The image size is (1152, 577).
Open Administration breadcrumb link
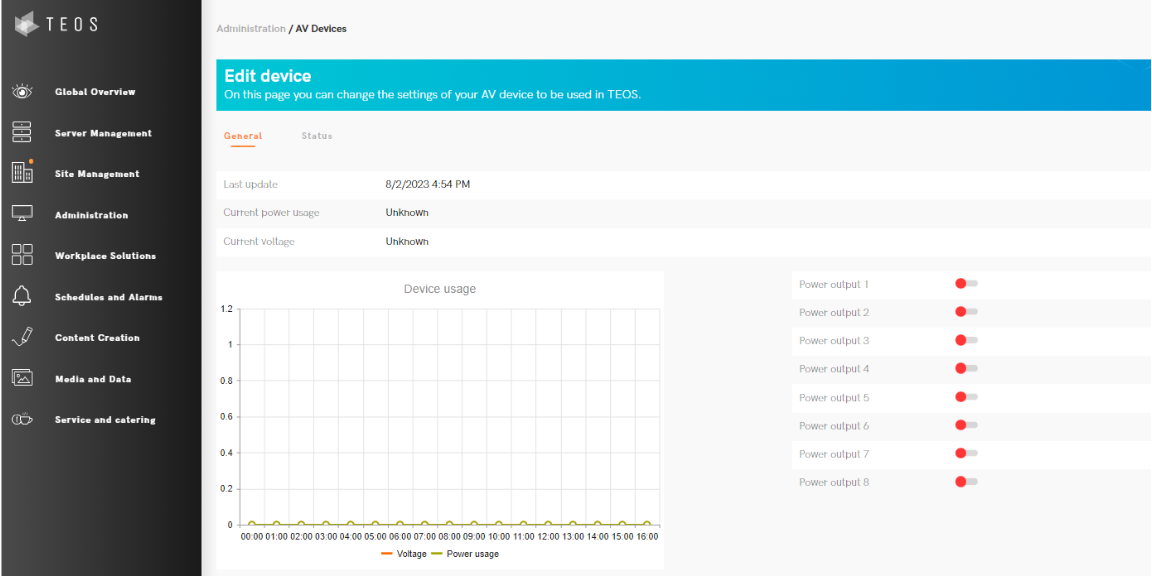coord(251,29)
